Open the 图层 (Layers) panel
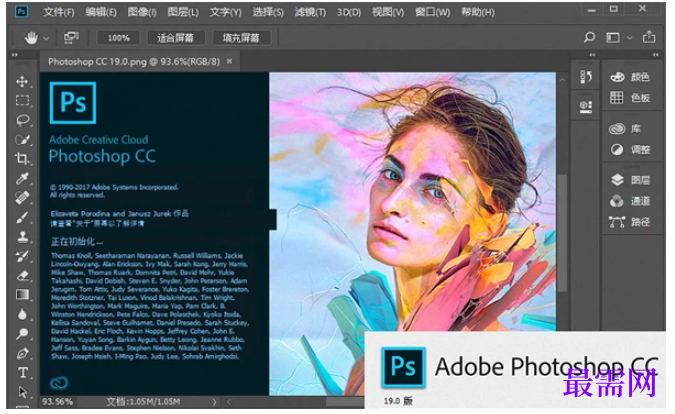Screen dimensions: 675x414 point(630,180)
